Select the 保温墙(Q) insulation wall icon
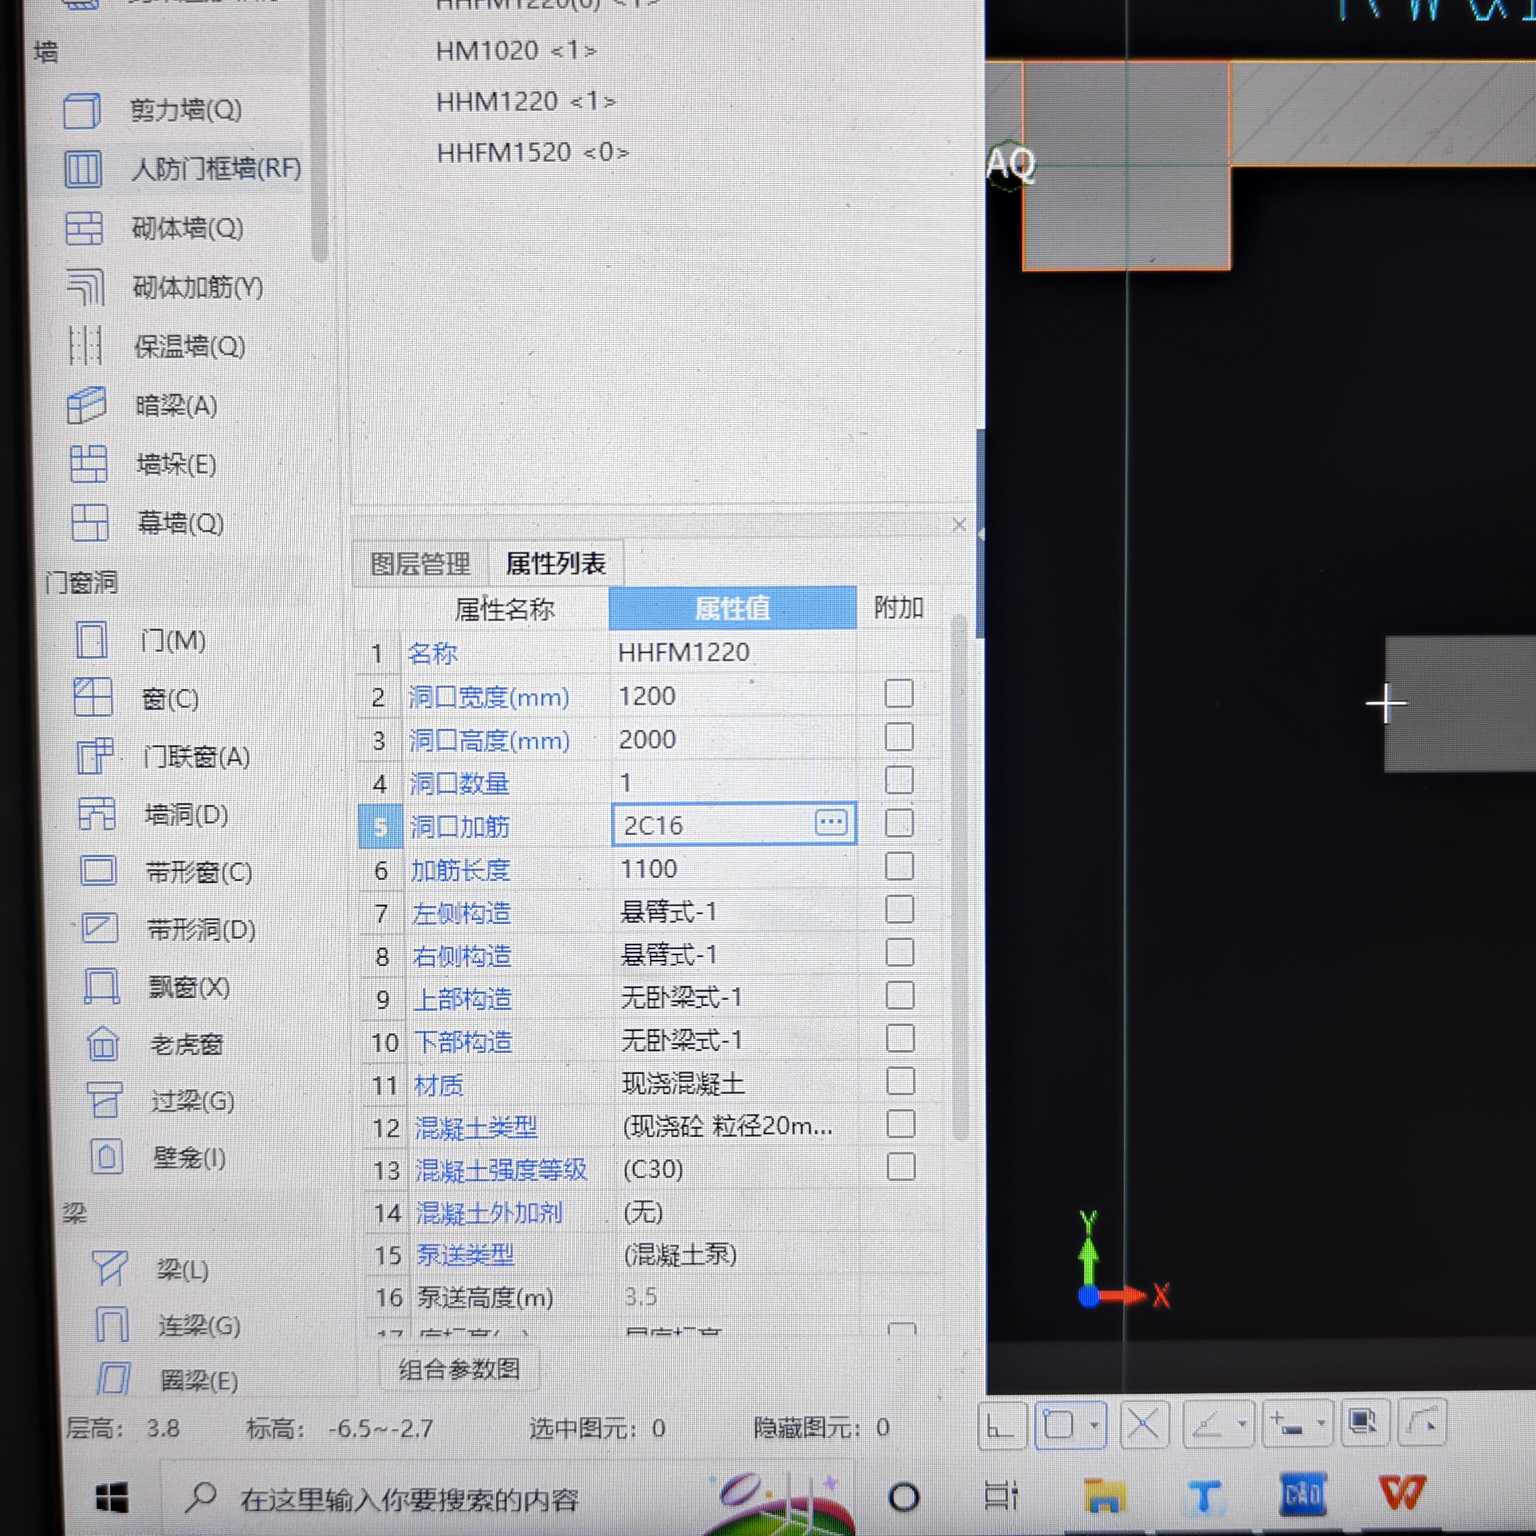Image resolution: width=1536 pixels, height=1536 pixels. click(86, 346)
